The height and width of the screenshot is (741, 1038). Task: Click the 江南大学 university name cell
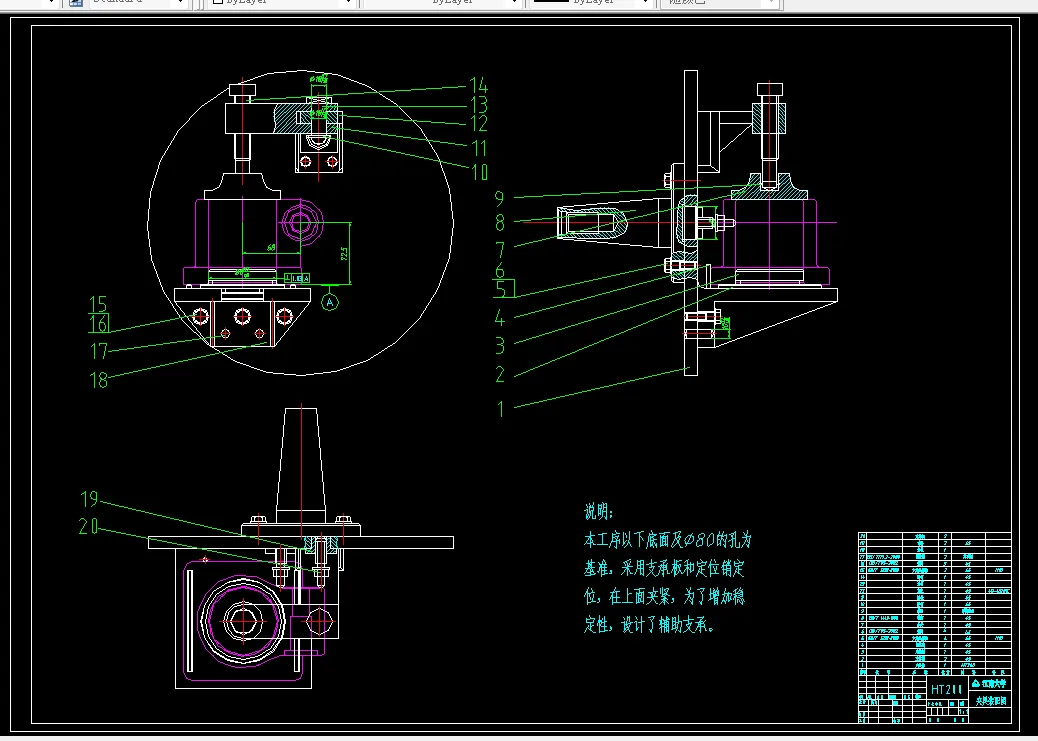click(x=990, y=684)
